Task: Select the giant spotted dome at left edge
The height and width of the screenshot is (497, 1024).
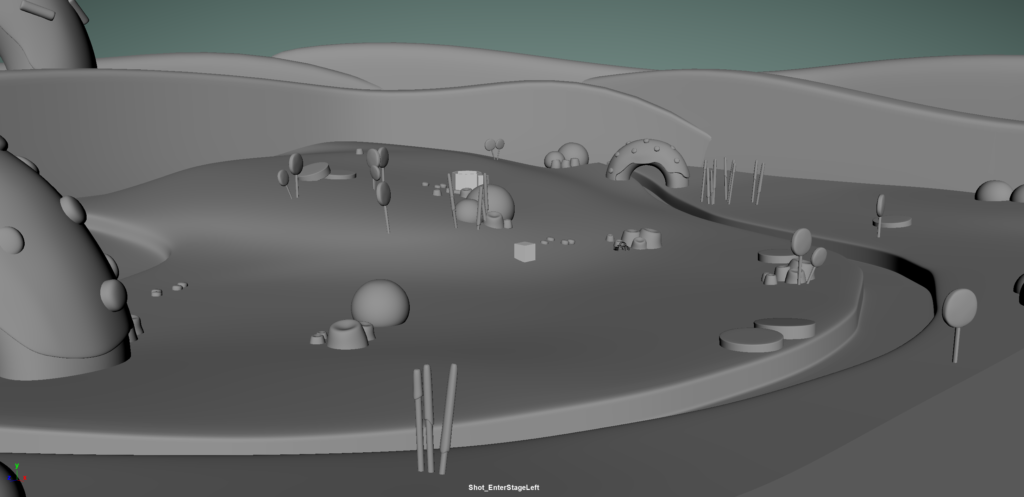Action: [50, 270]
